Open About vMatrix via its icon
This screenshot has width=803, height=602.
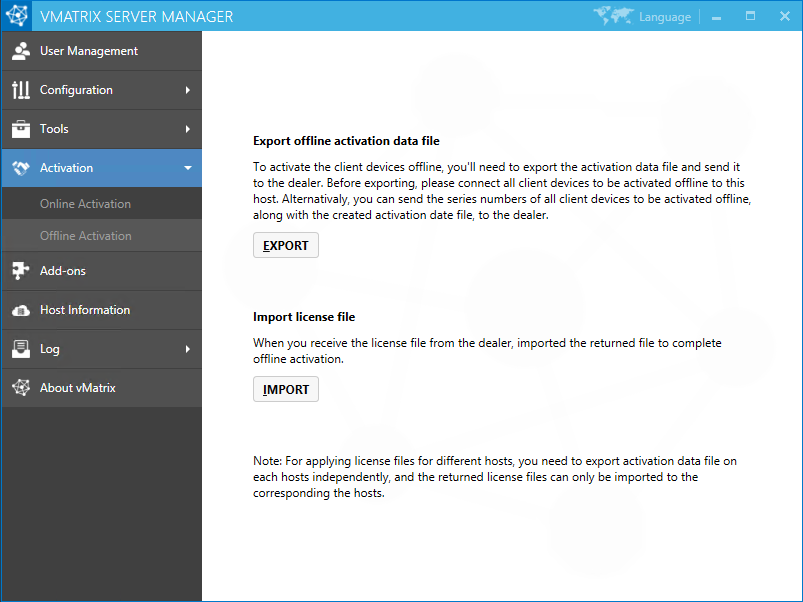coord(21,388)
